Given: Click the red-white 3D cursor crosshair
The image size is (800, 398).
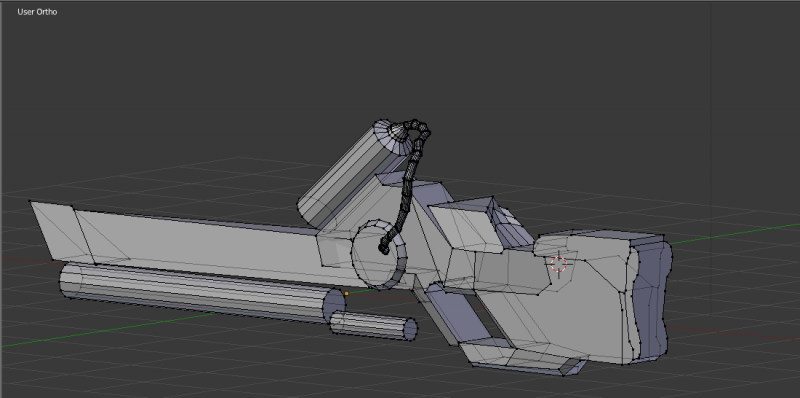Looking at the screenshot, I should click(559, 264).
